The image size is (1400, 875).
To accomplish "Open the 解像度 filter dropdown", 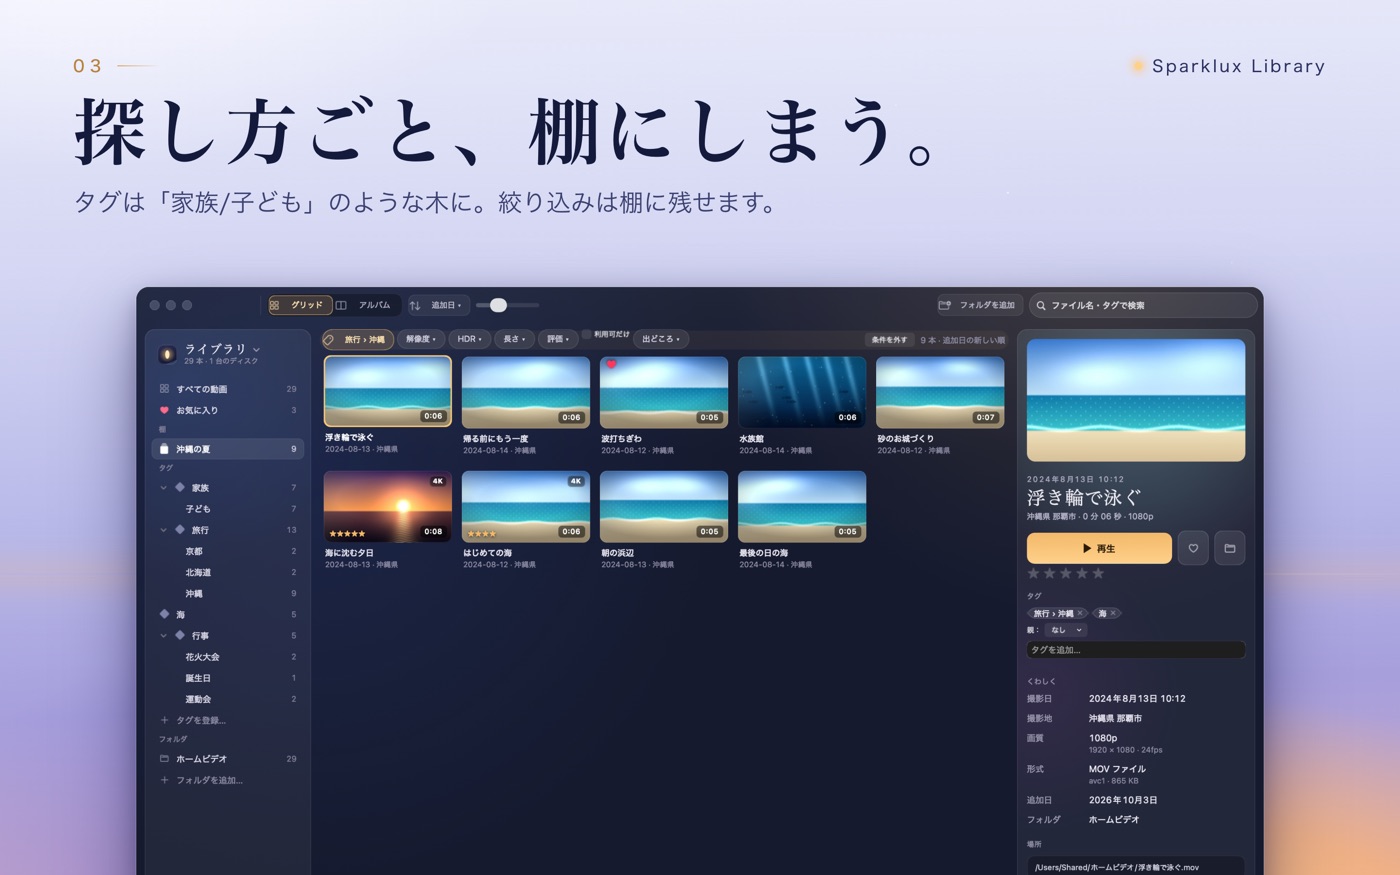I will (421, 340).
